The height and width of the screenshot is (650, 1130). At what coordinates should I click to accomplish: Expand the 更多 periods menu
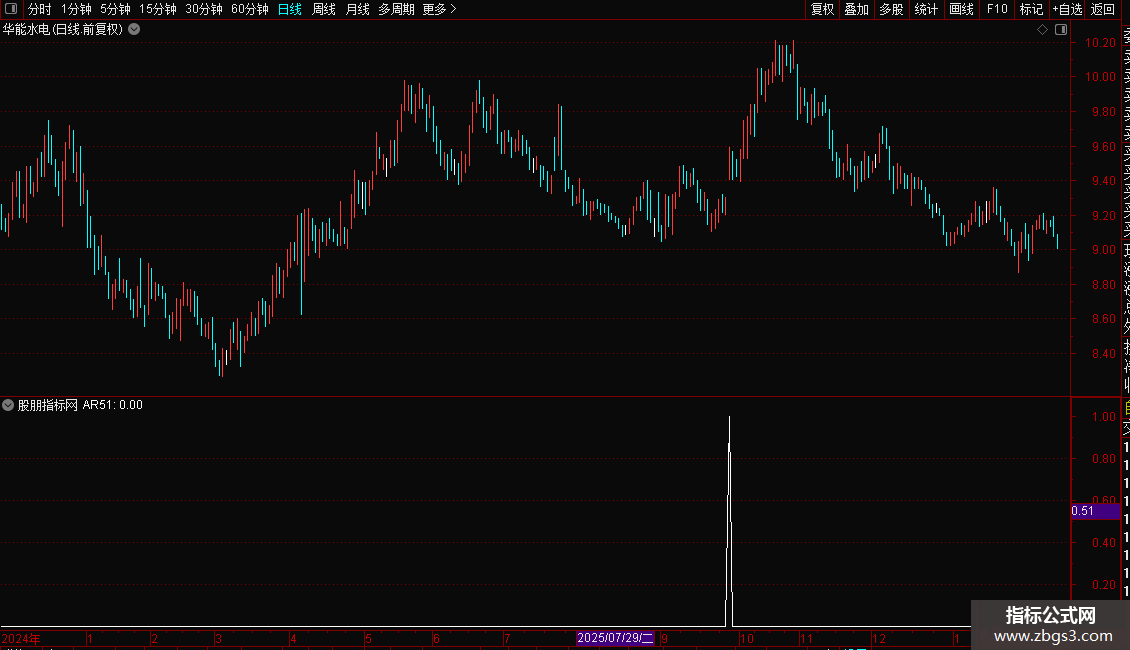440,9
